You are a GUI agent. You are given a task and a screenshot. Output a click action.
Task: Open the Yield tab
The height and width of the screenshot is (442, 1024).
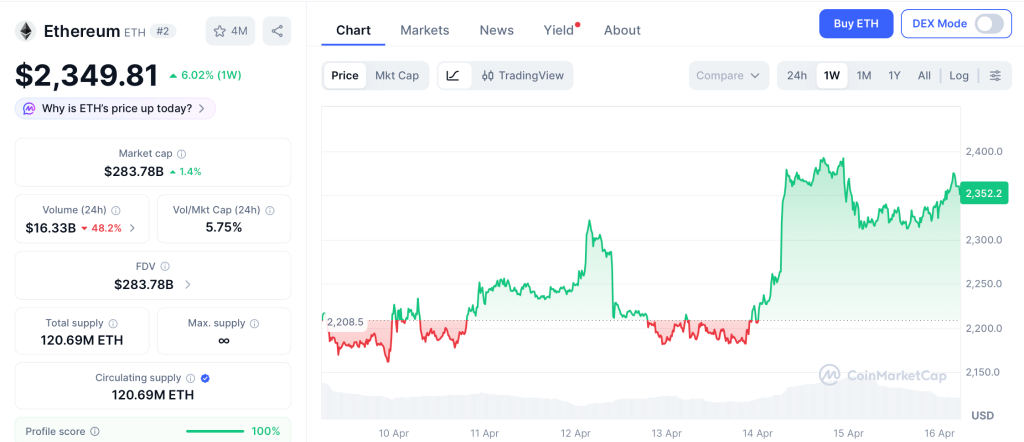(559, 30)
